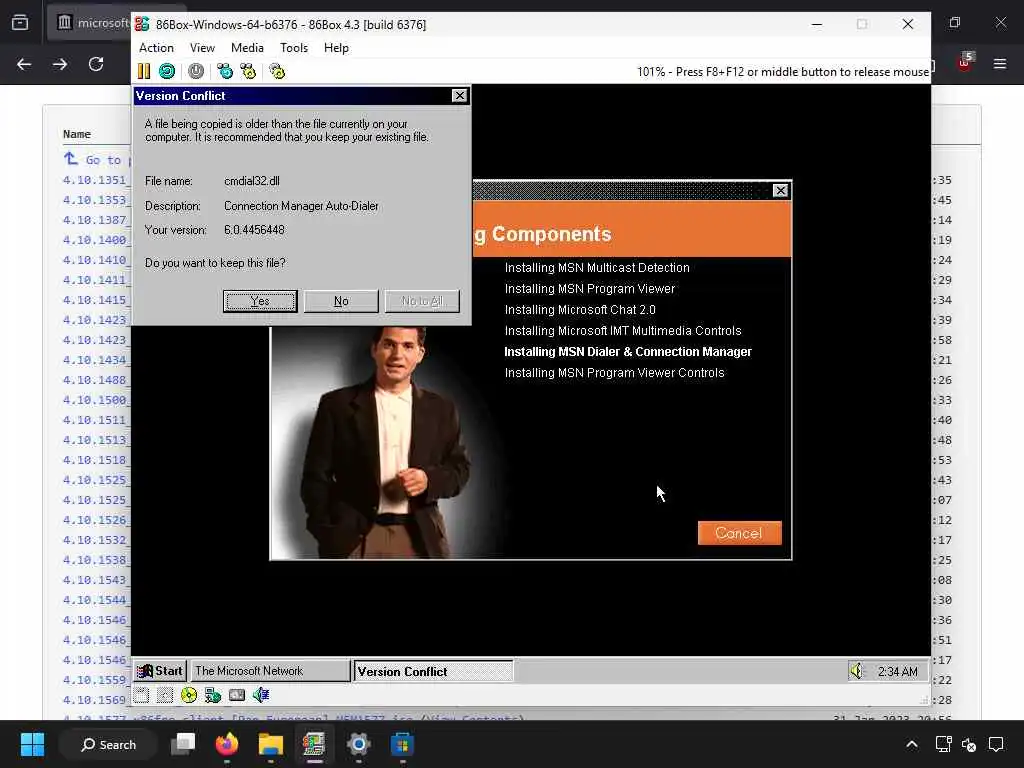
Task: Click the second floppy drive status icon
Action: click(x=165, y=696)
